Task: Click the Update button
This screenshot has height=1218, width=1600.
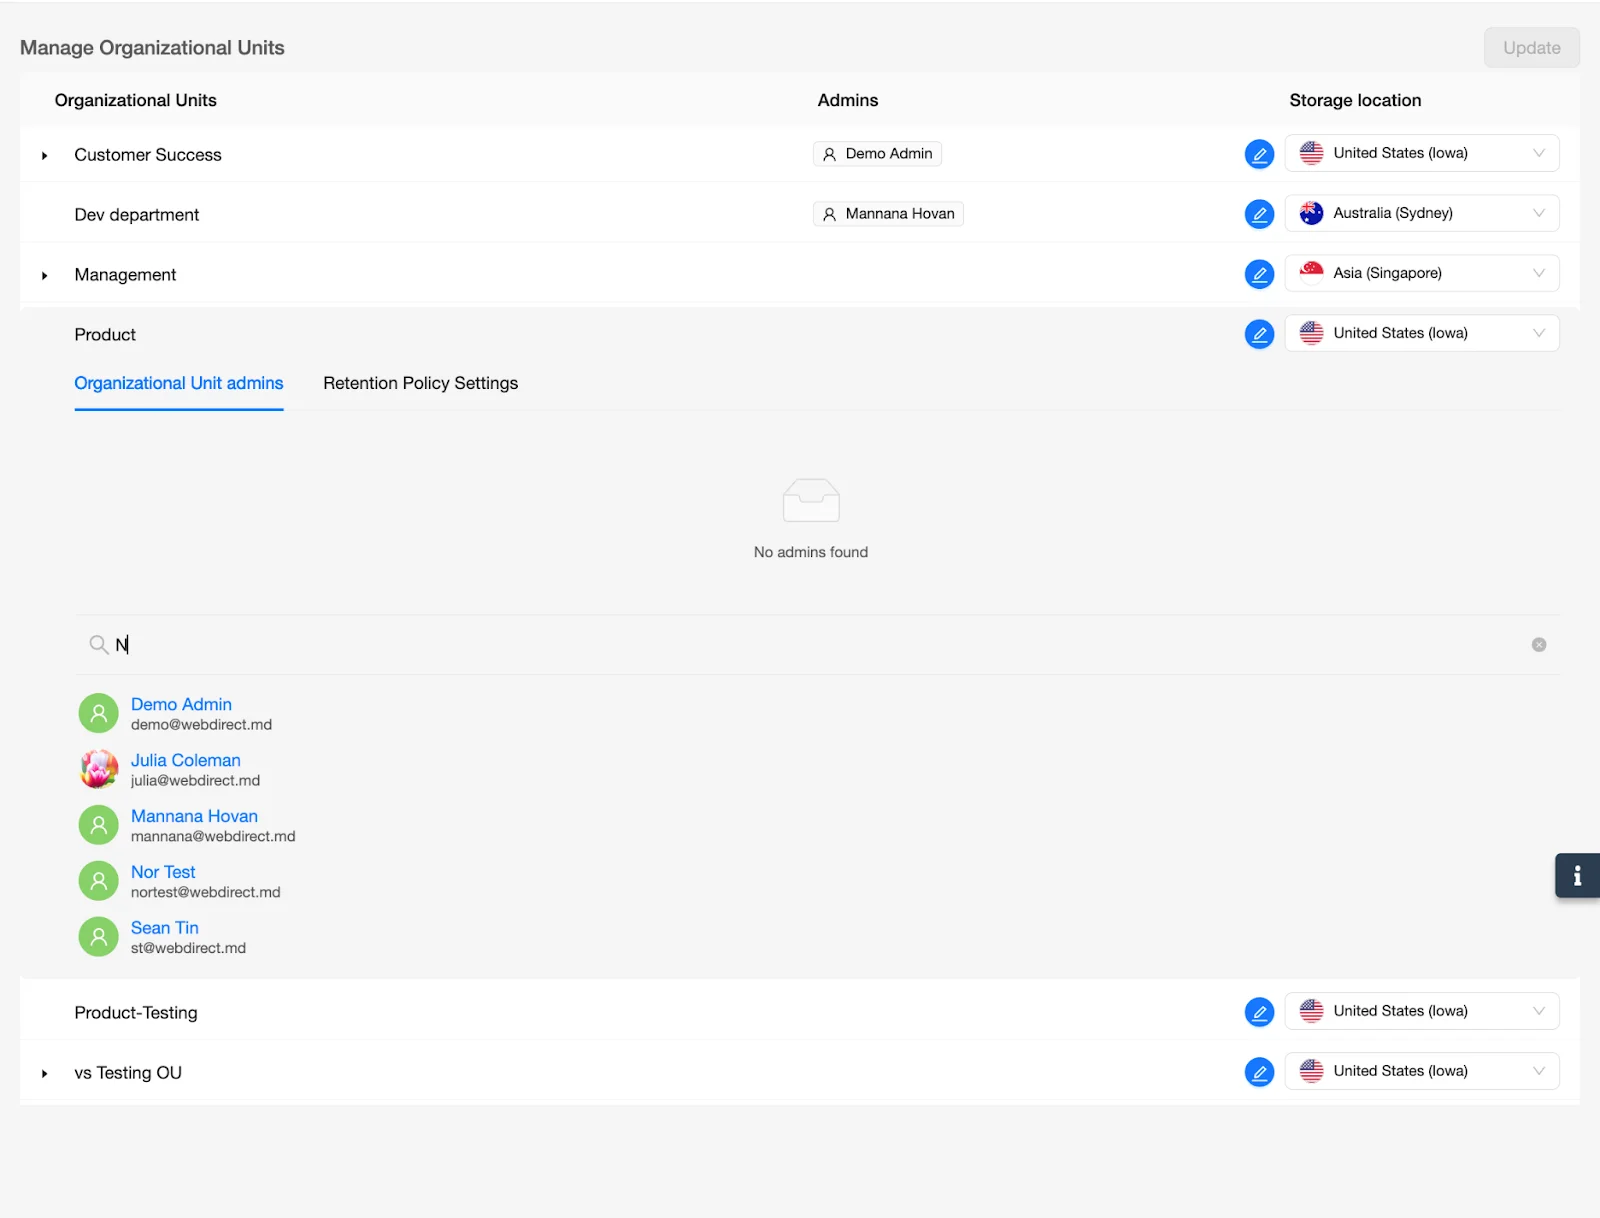Action: (x=1531, y=47)
